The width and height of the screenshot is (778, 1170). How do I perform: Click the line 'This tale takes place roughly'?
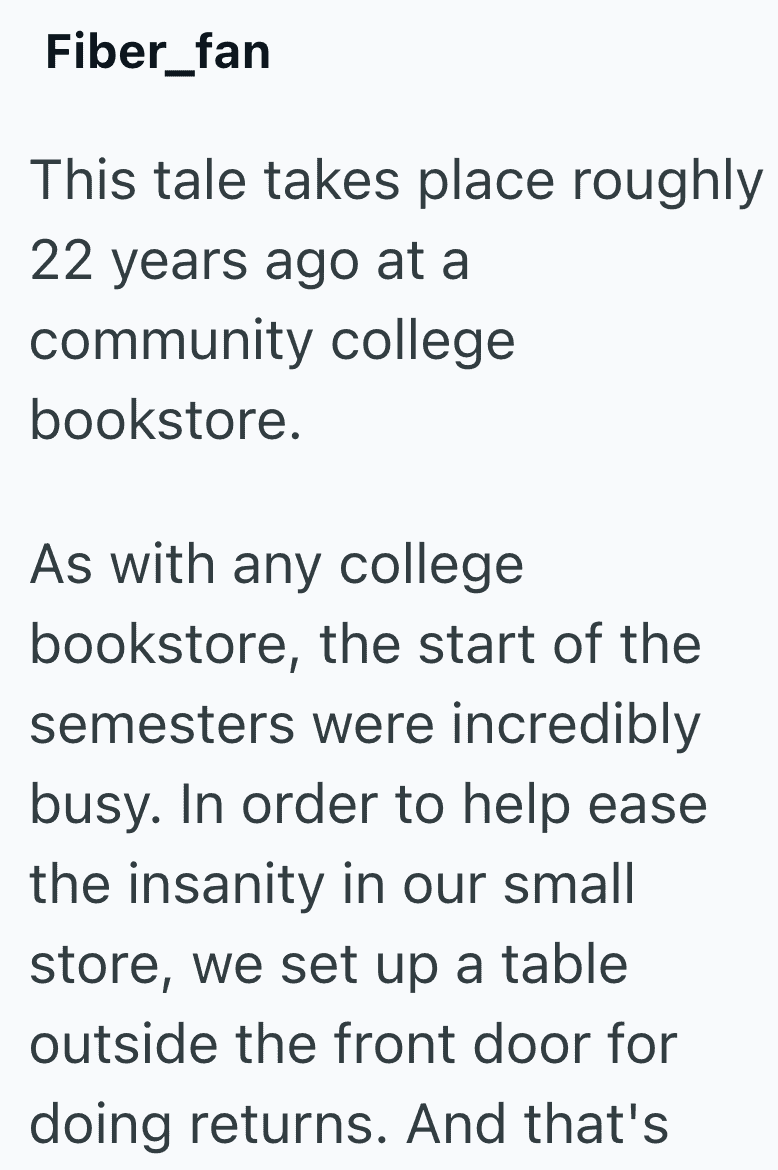[396, 181]
